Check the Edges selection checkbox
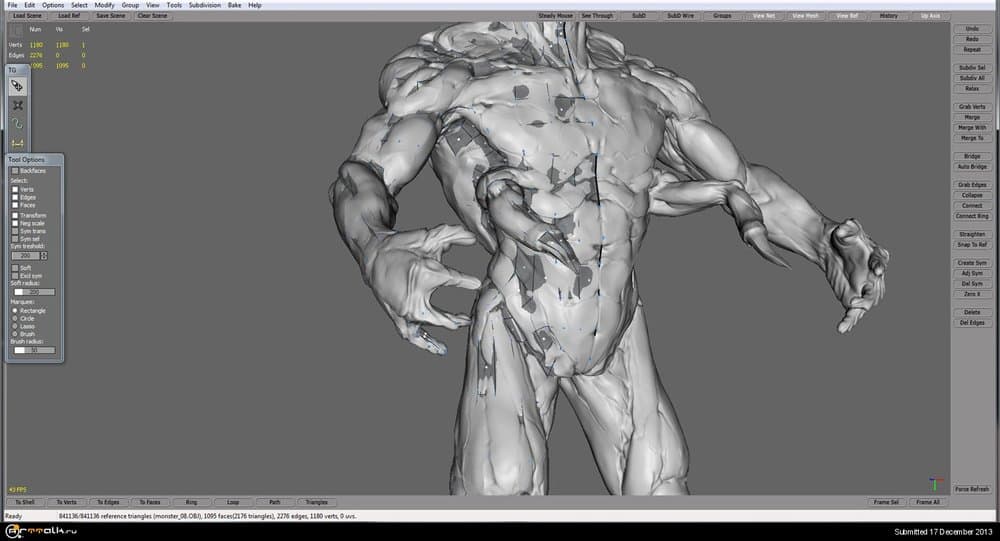Image resolution: width=1000 pixels, height=541 pixels. 15,197
